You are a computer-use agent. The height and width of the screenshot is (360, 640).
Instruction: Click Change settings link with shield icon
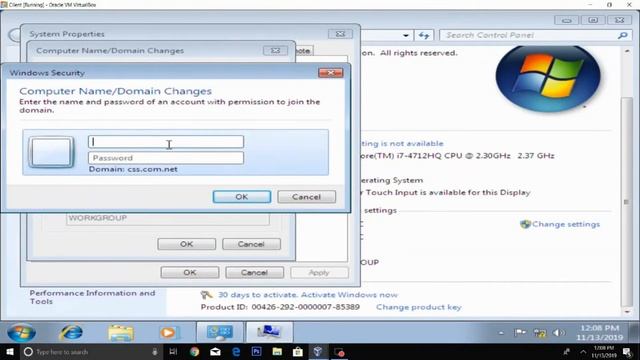(560, 224)
